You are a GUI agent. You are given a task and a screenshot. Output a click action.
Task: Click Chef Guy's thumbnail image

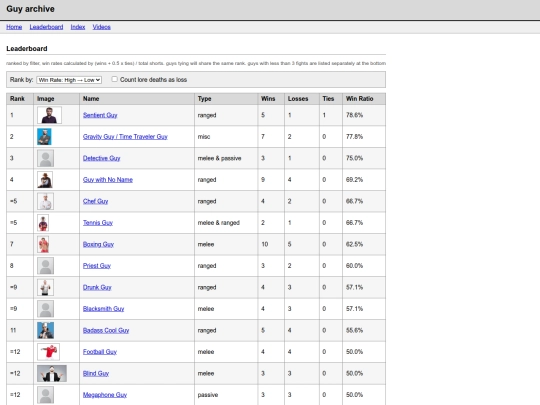coord(45,201)
